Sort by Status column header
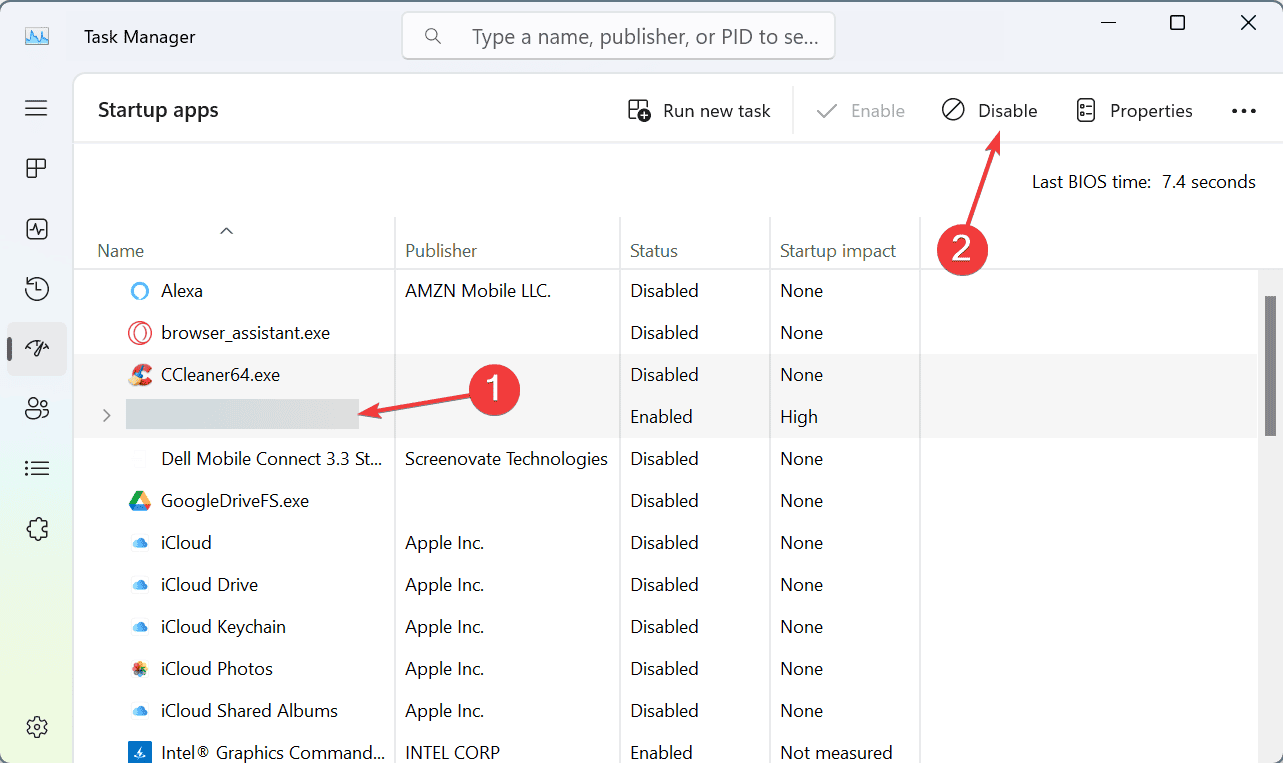 point(654,251)
